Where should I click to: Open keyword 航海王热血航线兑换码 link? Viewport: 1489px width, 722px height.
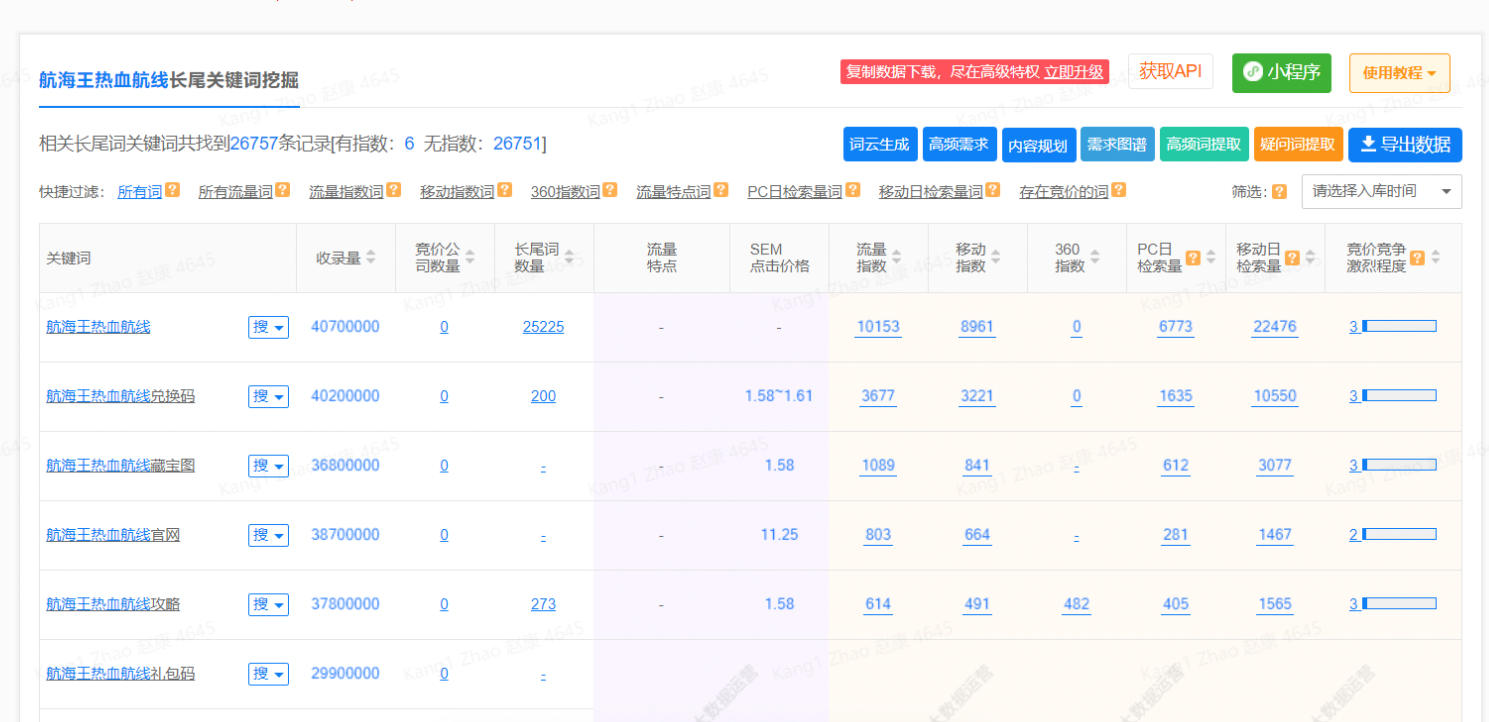tap(120, 396)
